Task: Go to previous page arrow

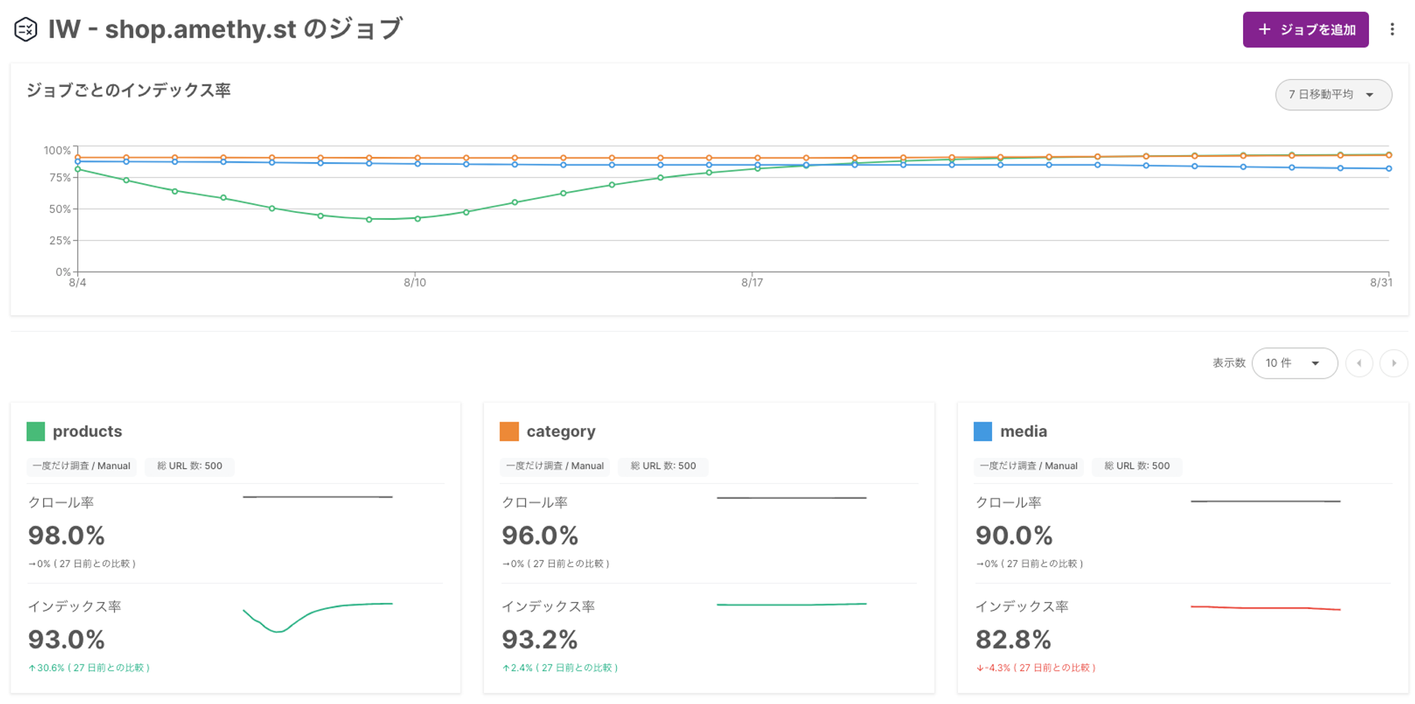Action: tap(1359, 363)
